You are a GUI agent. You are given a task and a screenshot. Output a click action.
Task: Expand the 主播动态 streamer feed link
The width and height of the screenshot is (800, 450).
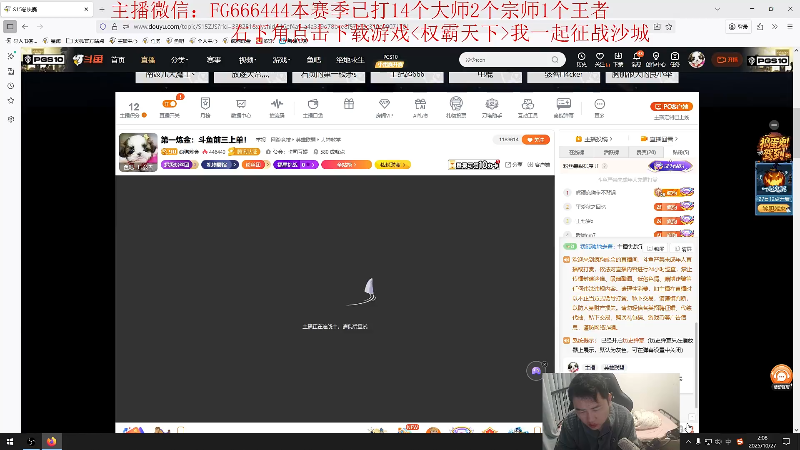pyautogui.click(x=594, y=139)
